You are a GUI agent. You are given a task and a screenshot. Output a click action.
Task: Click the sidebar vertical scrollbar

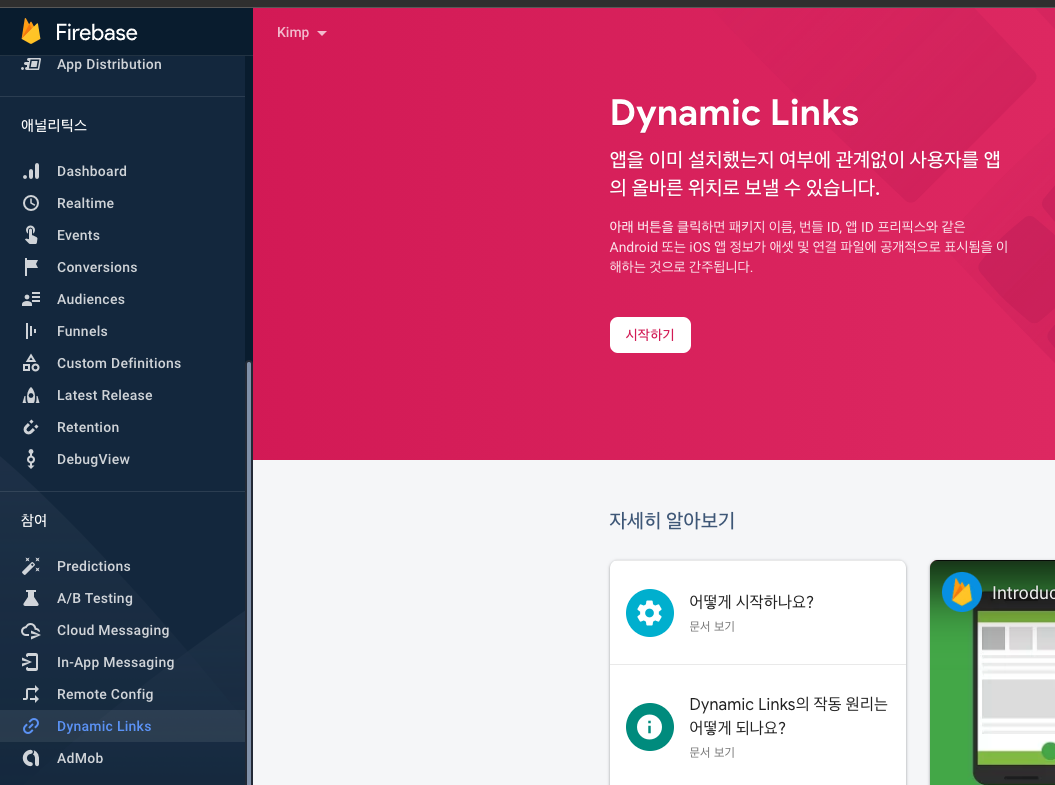tap(249, 572)
